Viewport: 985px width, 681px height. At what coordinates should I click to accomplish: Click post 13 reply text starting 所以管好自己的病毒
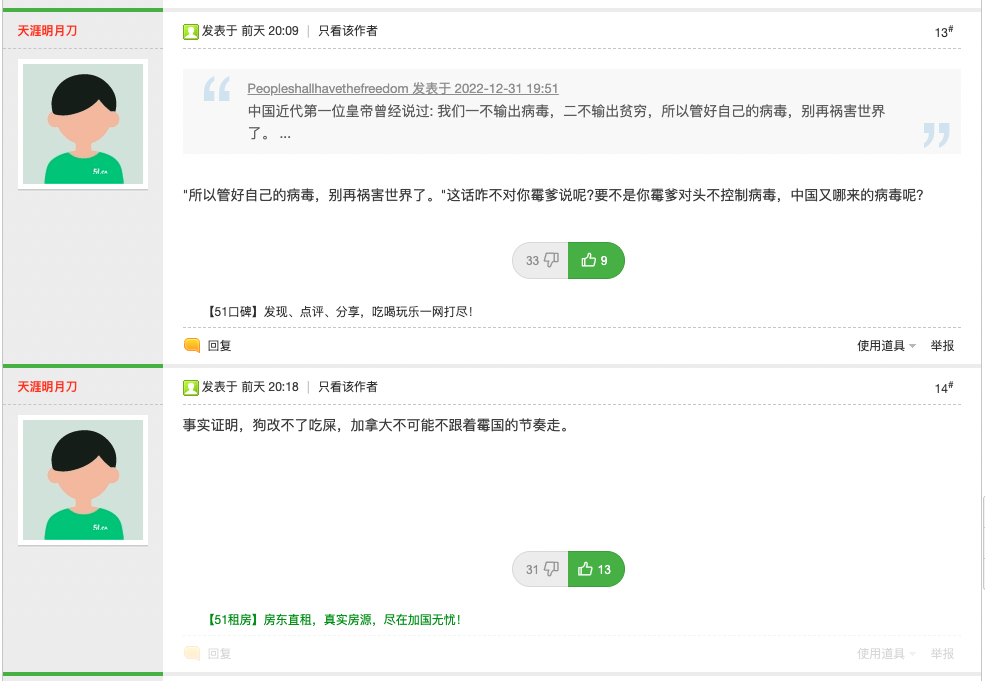click(553, 195)
